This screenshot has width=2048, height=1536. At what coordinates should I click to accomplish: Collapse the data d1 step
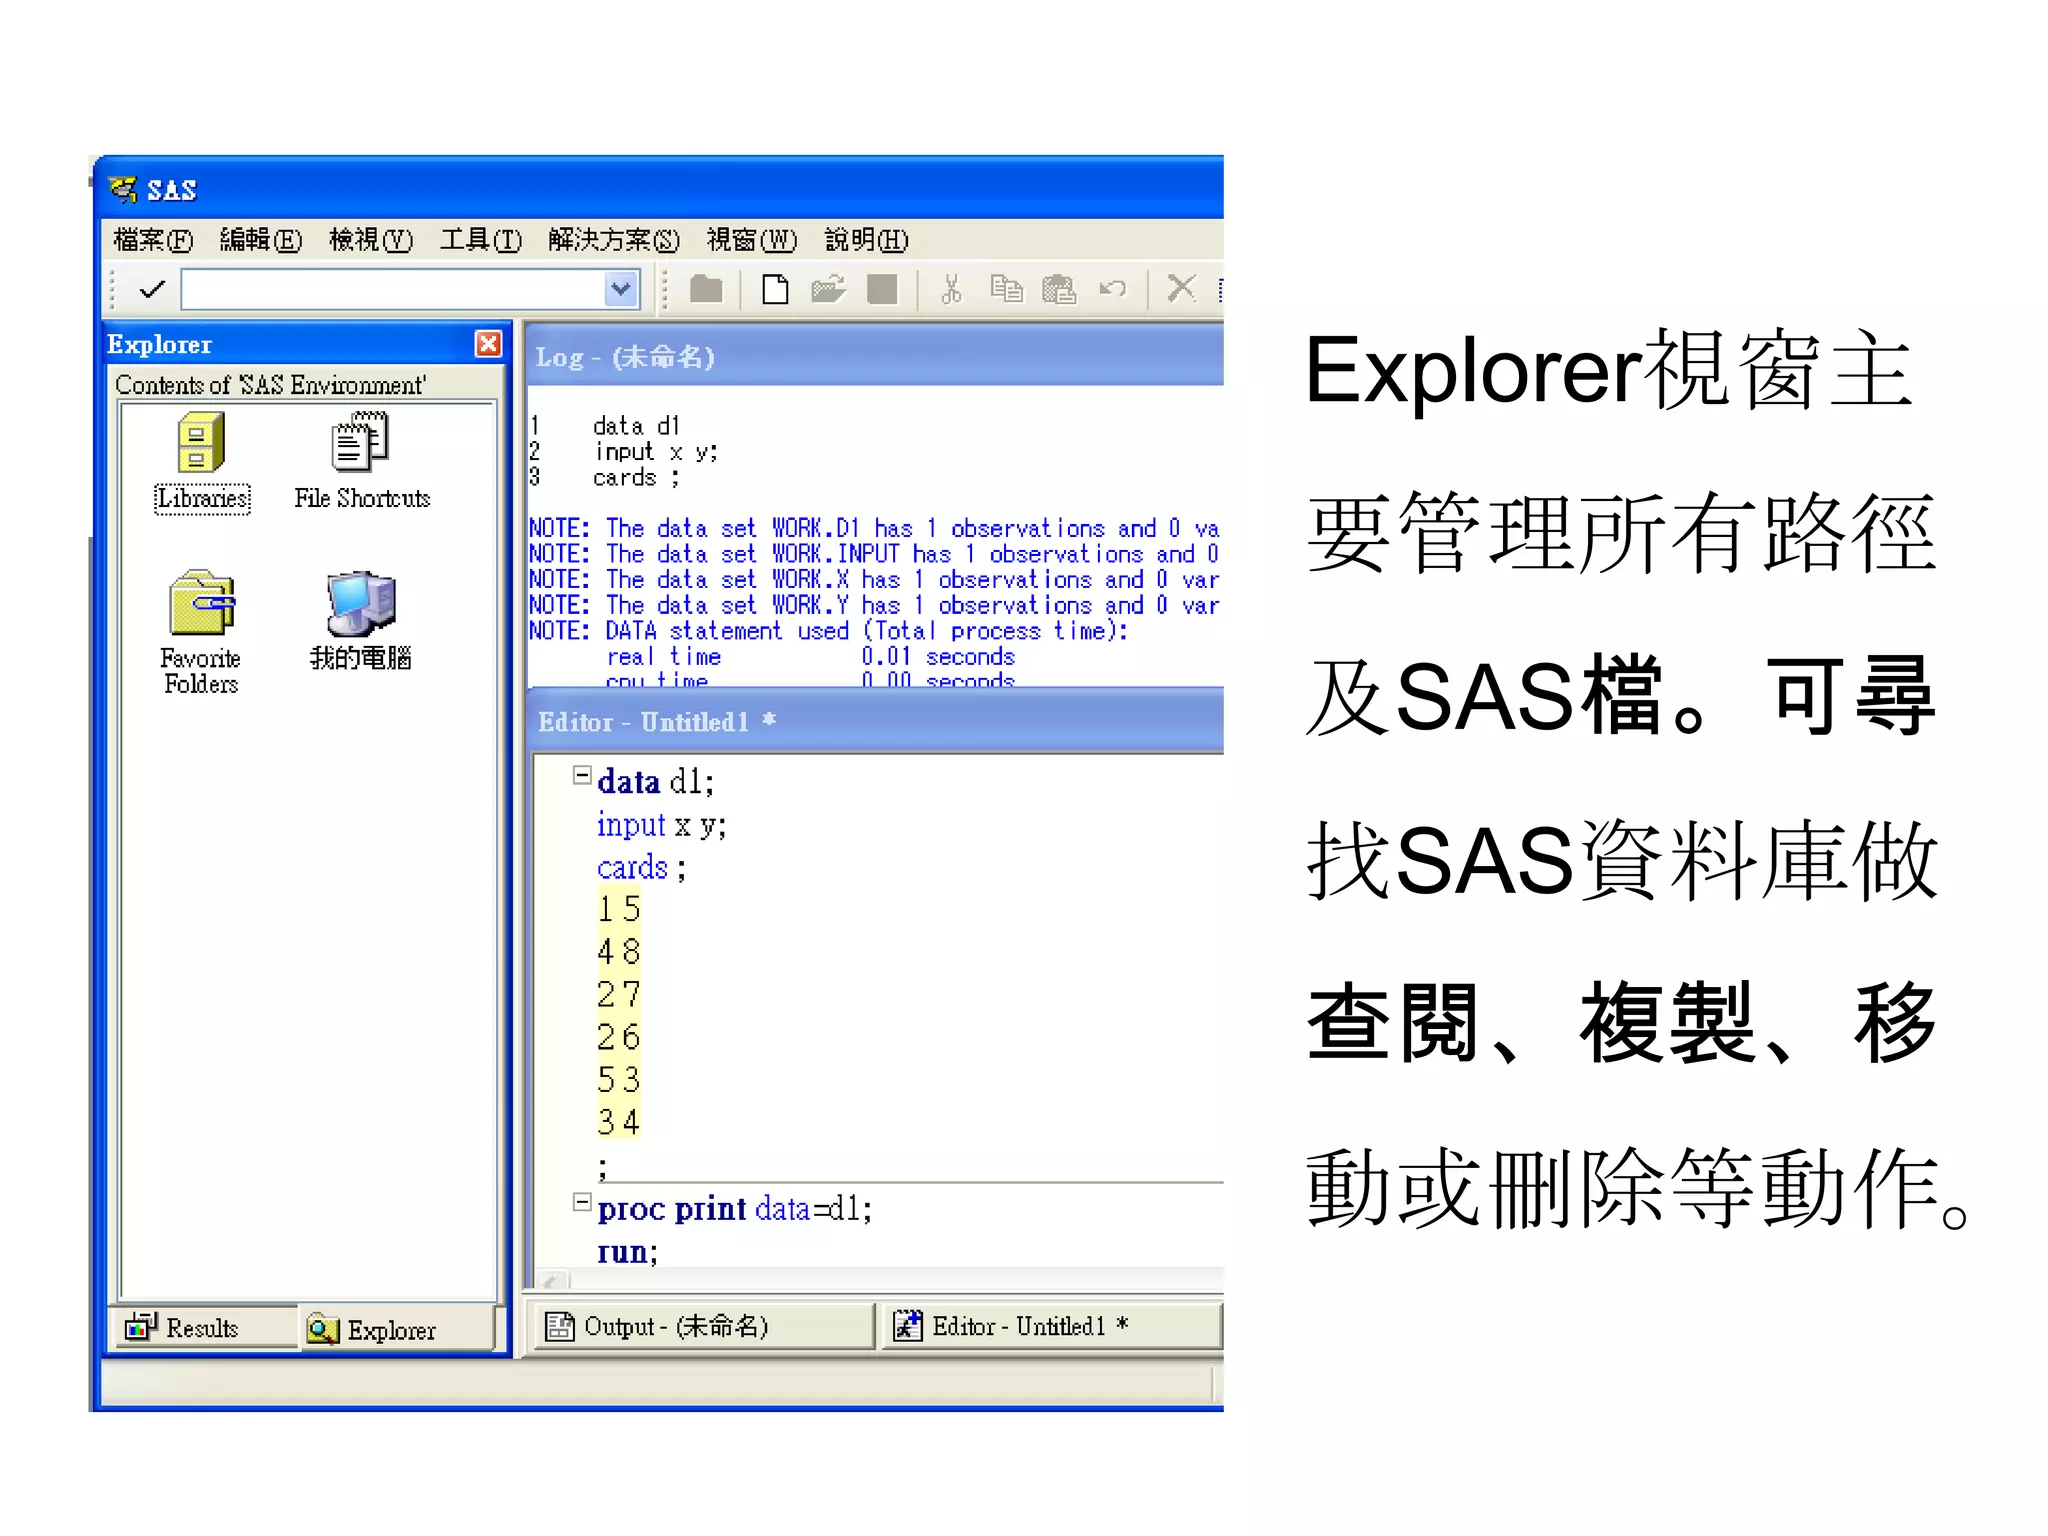581,775
